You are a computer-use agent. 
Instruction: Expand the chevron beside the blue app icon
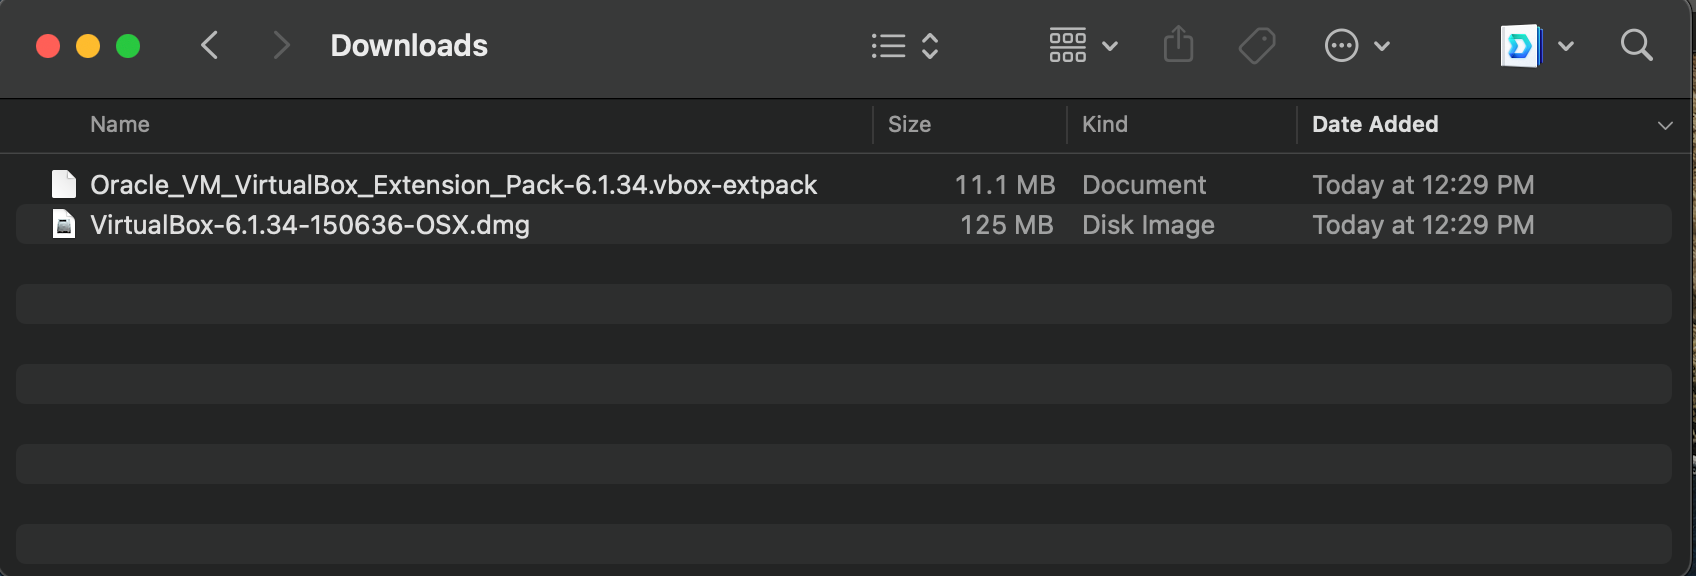[x=1566, y=46]
